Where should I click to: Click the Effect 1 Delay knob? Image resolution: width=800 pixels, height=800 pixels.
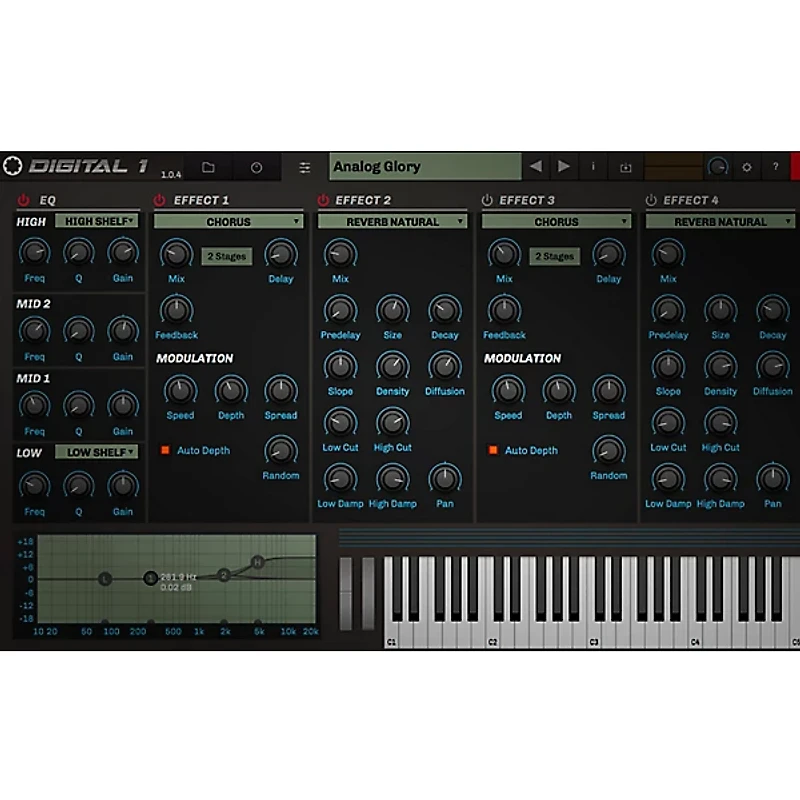281,254
